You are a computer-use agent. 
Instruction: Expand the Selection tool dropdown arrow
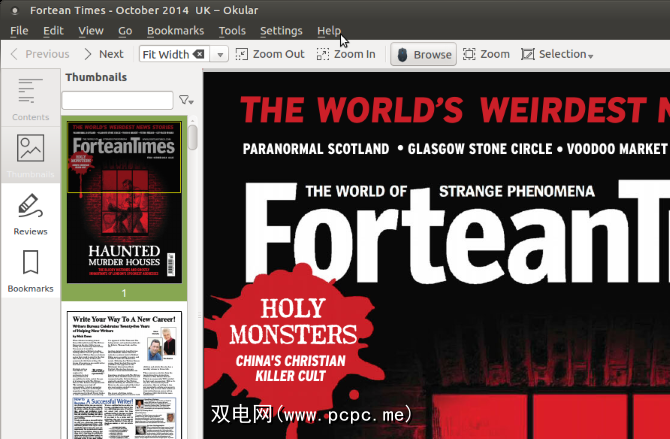[591, 56]
